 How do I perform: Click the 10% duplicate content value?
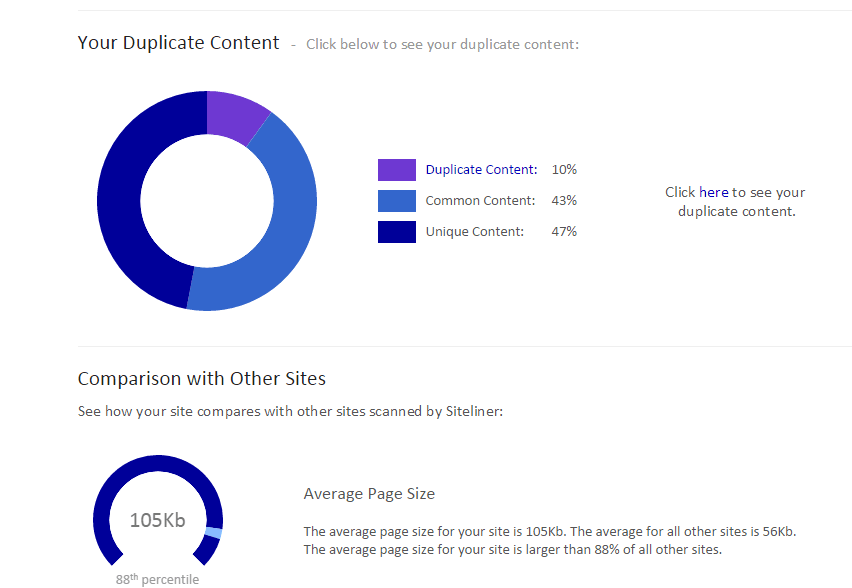(x=564, y=169)
